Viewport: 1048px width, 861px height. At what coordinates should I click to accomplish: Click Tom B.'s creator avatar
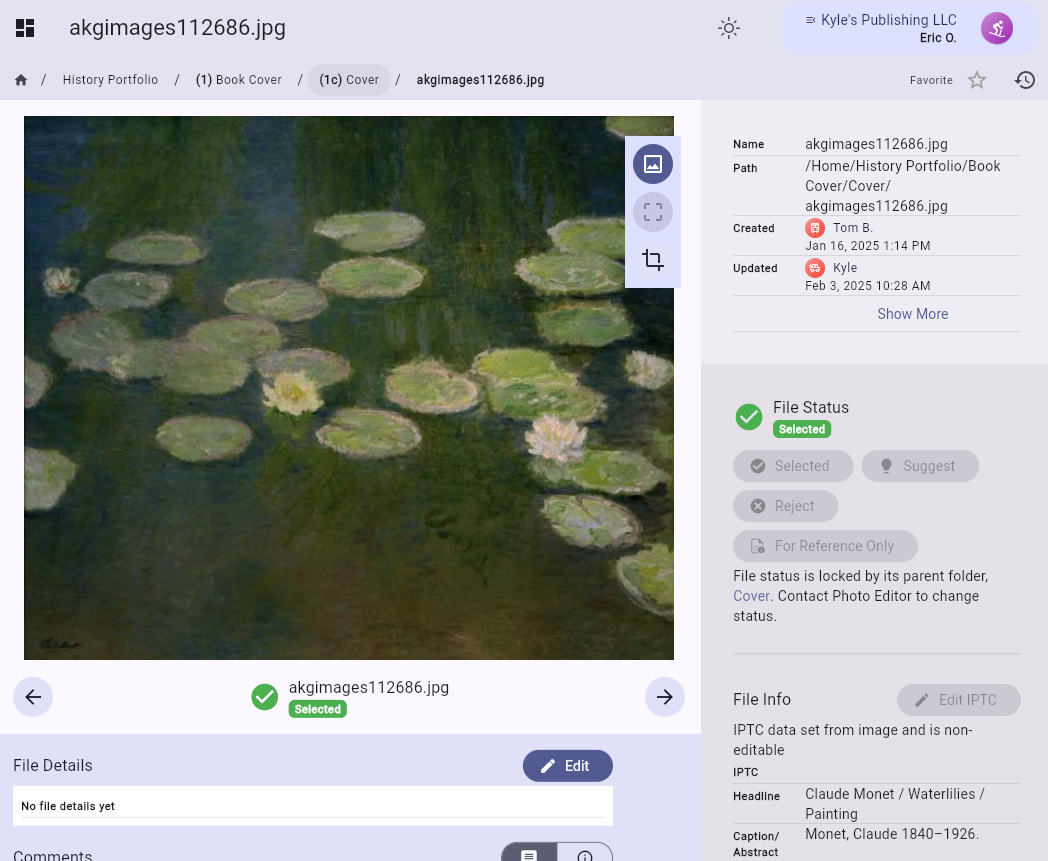point(815,228)
